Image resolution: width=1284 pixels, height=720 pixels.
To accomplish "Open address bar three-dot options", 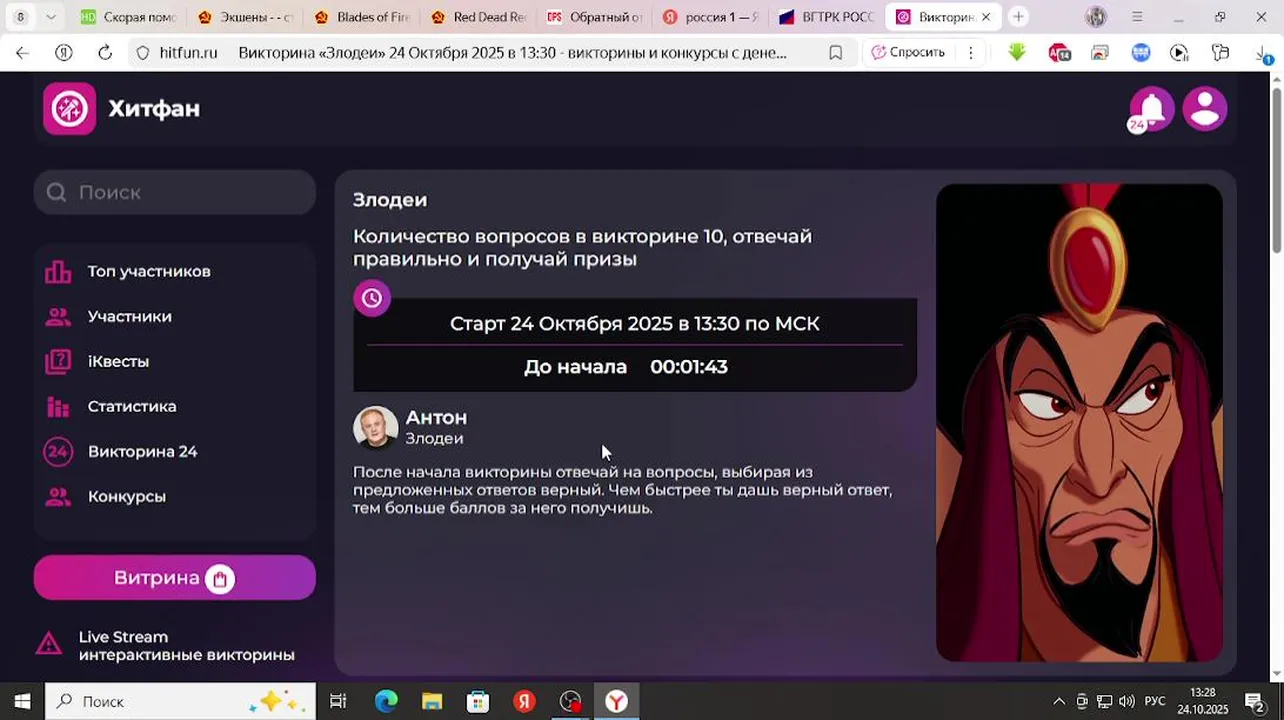I will 970,53.
